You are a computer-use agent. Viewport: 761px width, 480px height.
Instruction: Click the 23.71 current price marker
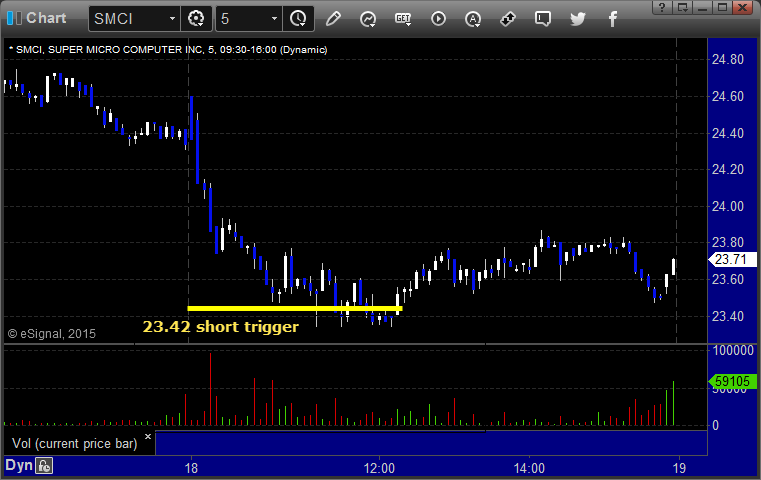(x=732, y=259)
